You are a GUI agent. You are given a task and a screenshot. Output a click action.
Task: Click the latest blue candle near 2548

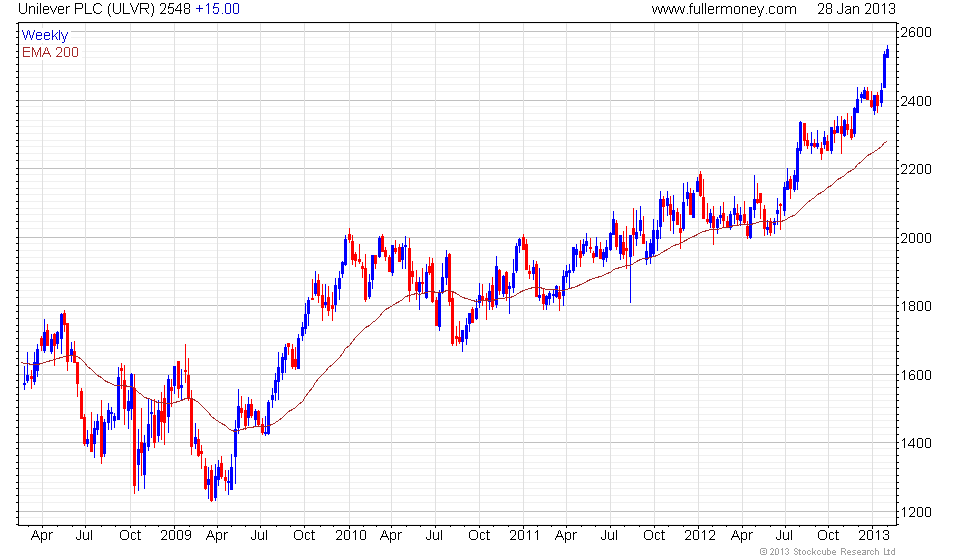coord(888,51)
